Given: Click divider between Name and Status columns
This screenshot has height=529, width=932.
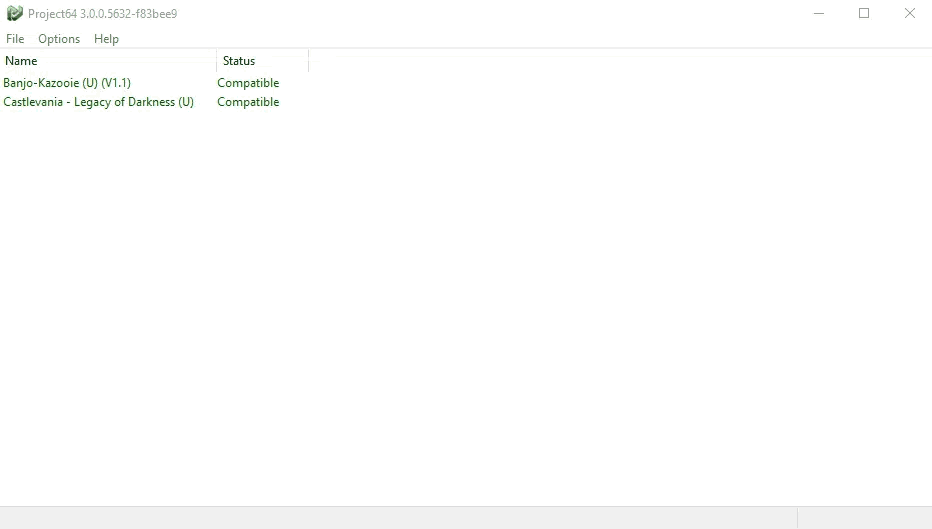Looking at the screenshot, I should point(216,61).
